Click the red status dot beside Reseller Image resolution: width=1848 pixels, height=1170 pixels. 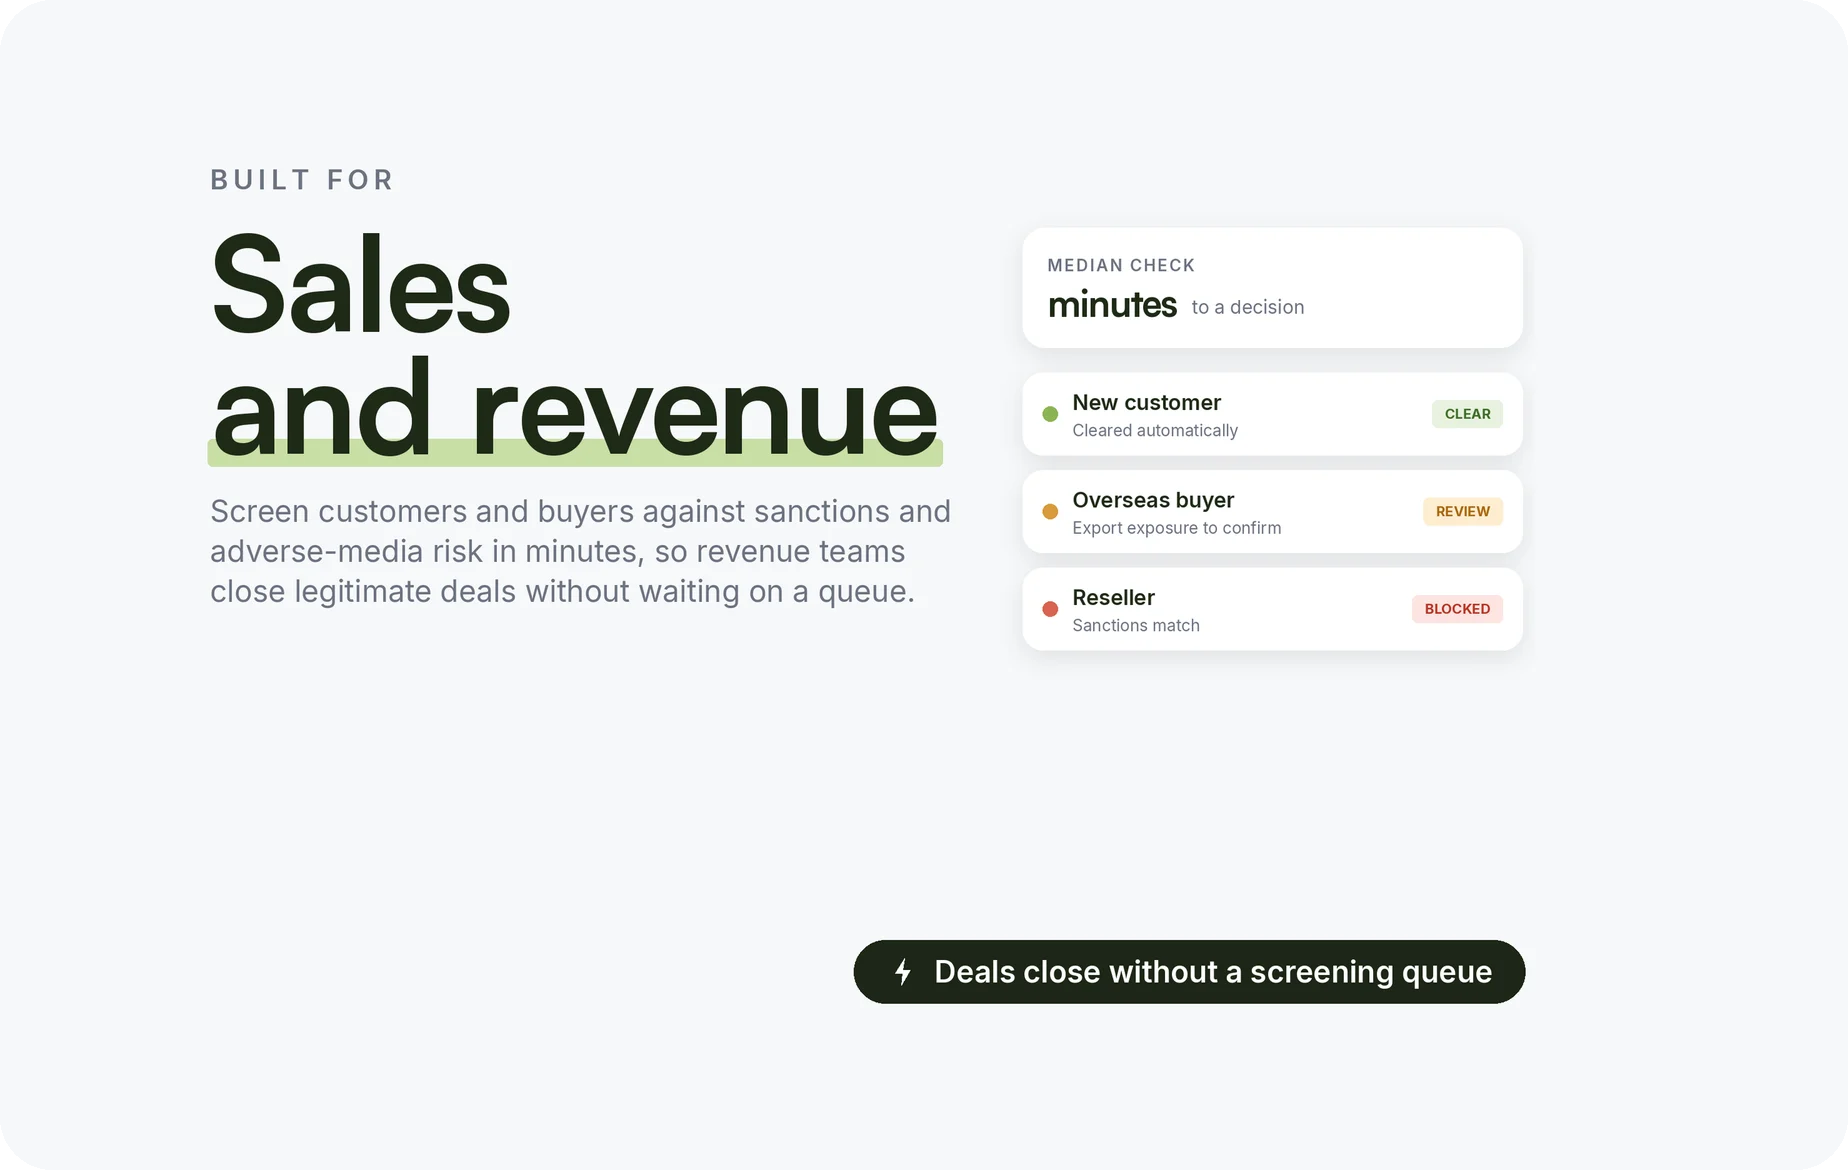pos(1050,609)
